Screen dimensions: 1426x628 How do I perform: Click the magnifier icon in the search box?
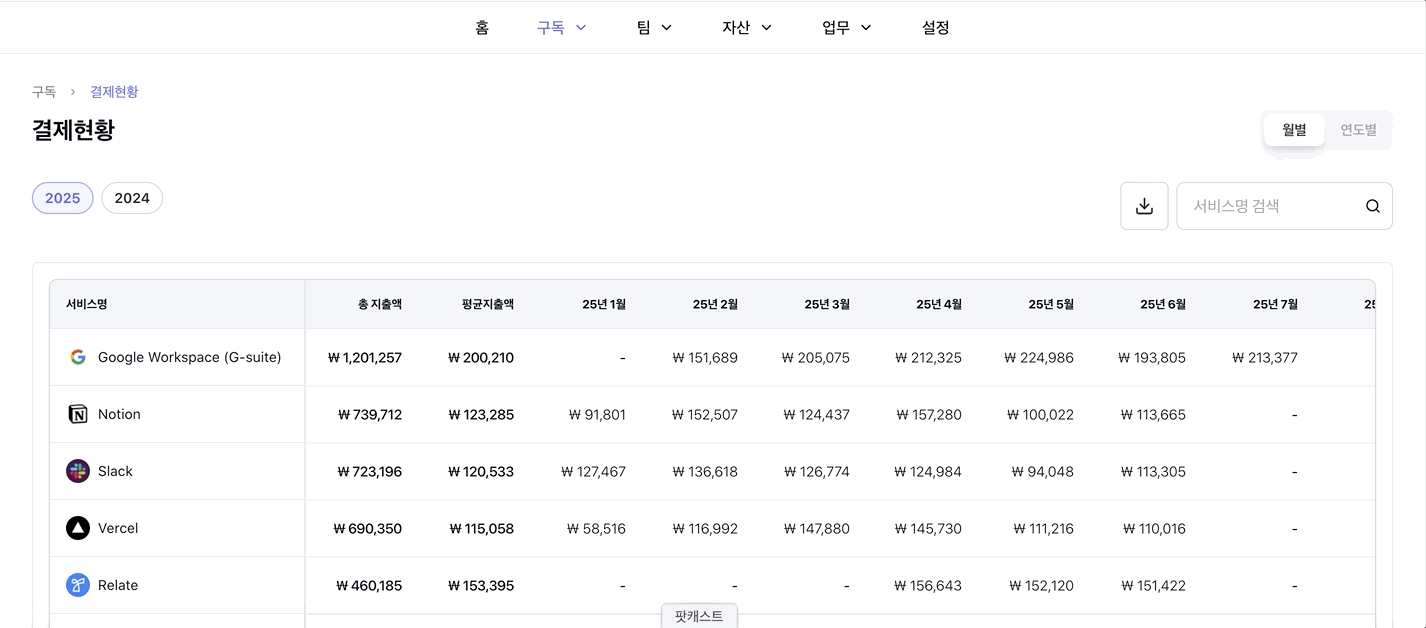click(x=1371, y=205)
